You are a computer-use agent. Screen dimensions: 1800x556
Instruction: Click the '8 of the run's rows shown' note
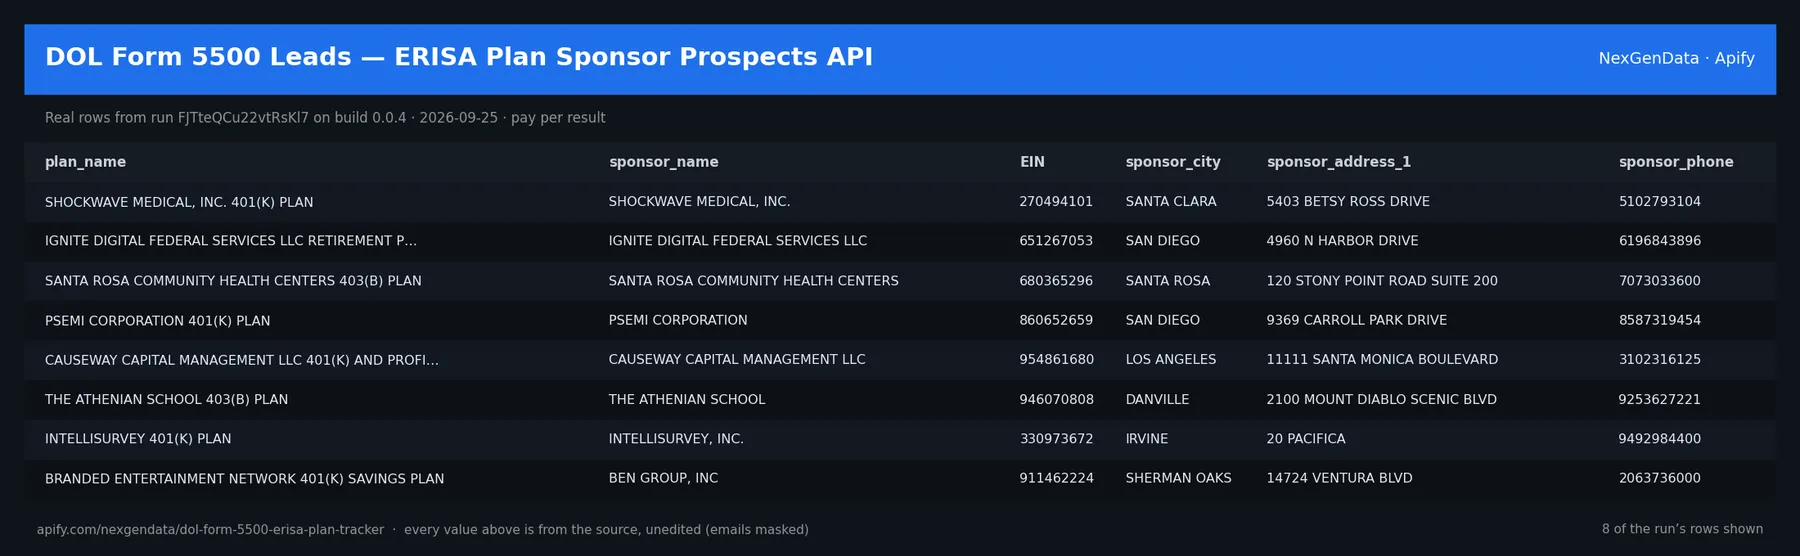[1682, 530]
